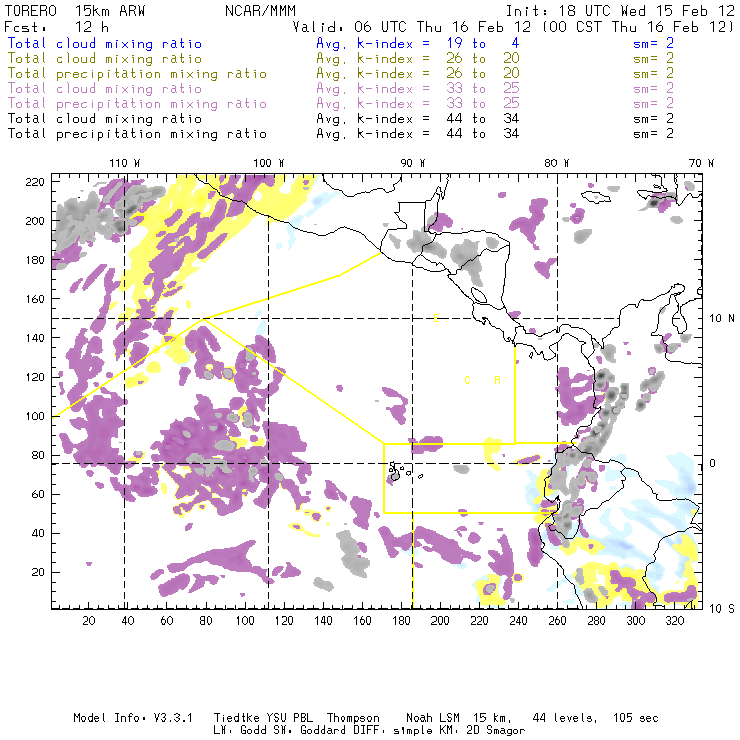
Task: Select the yellow 'R' marker on the map
Action: click(x=497, y=380)
